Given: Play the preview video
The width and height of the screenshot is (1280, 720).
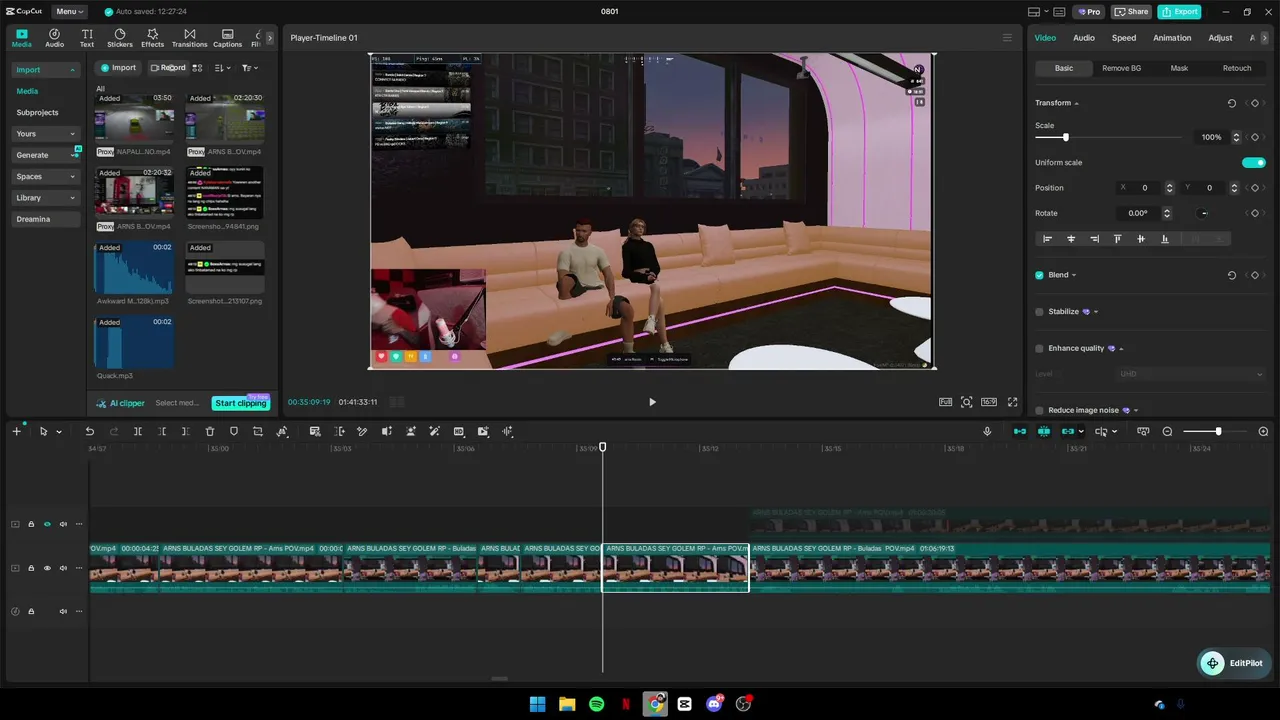Looking at the screenshot, I should (652, 402).
